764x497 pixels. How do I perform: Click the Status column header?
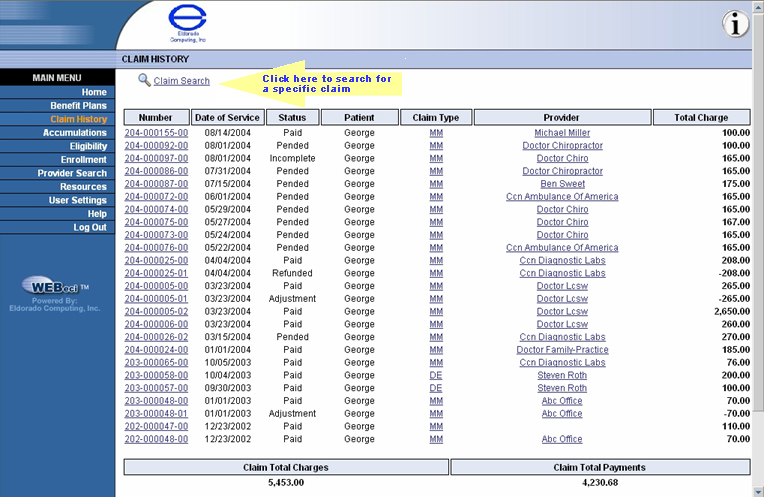click(x=292, y=117)
